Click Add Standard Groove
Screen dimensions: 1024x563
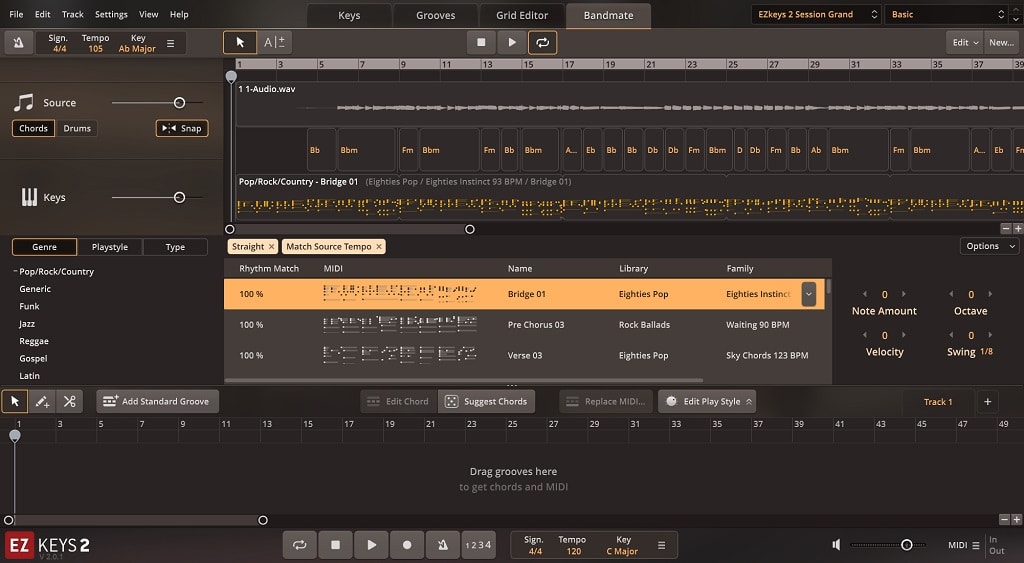157,402
